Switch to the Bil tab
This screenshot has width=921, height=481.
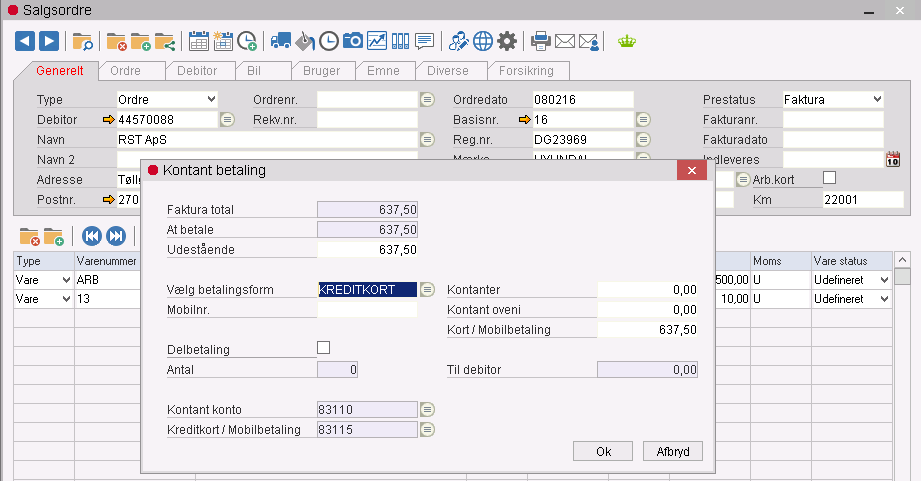[x=254, y=70]
